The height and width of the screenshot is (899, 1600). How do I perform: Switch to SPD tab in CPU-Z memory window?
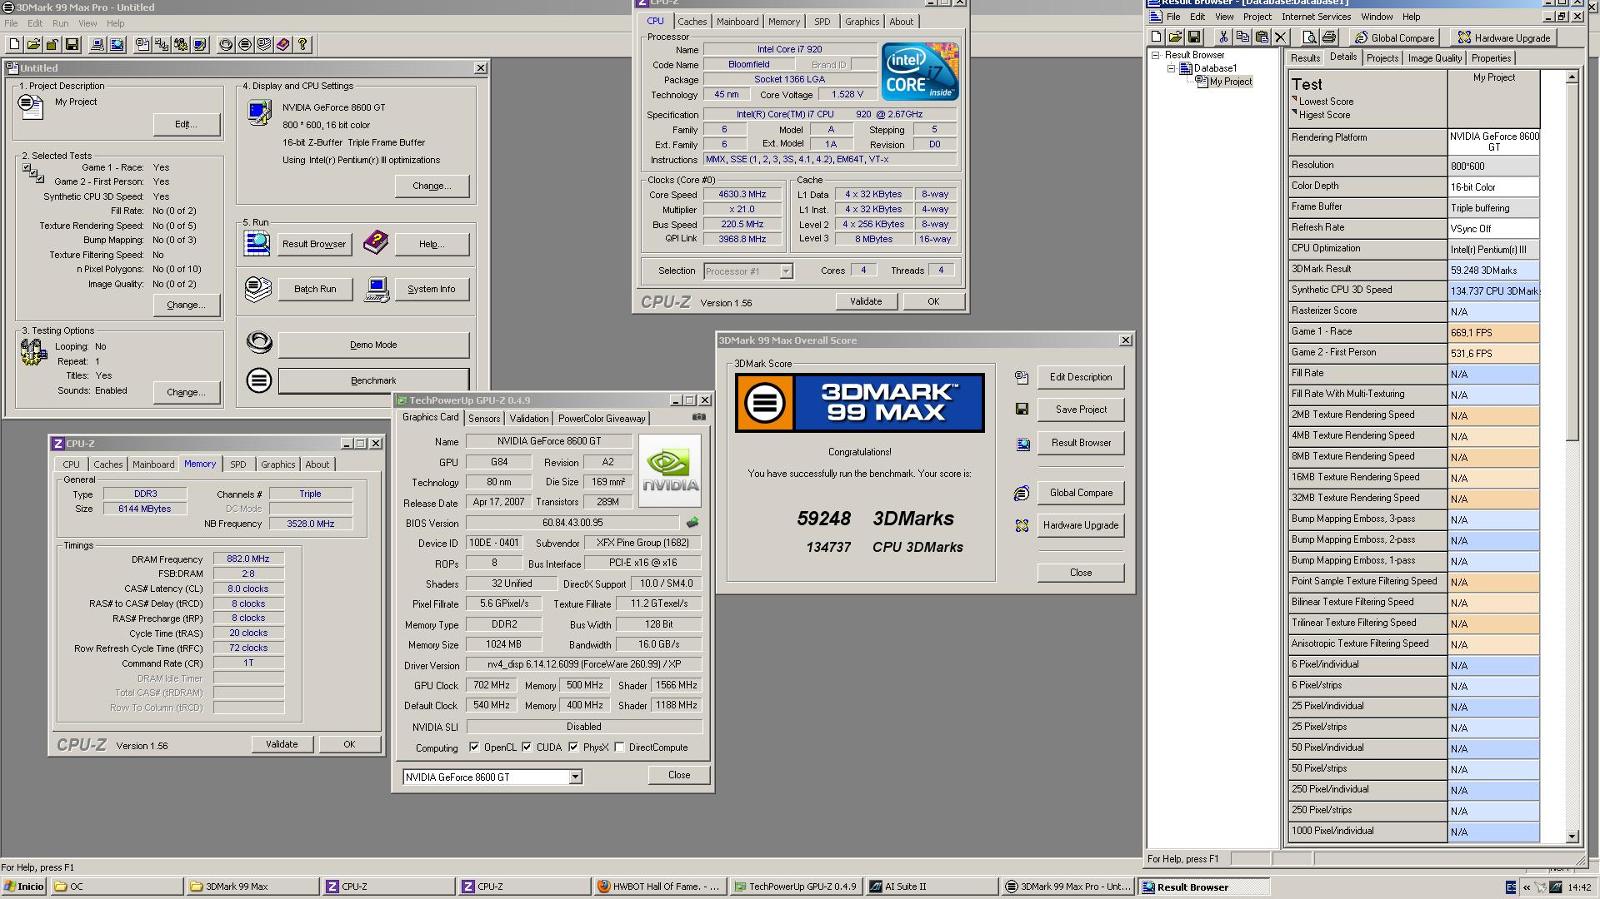(x=238, y=464)
